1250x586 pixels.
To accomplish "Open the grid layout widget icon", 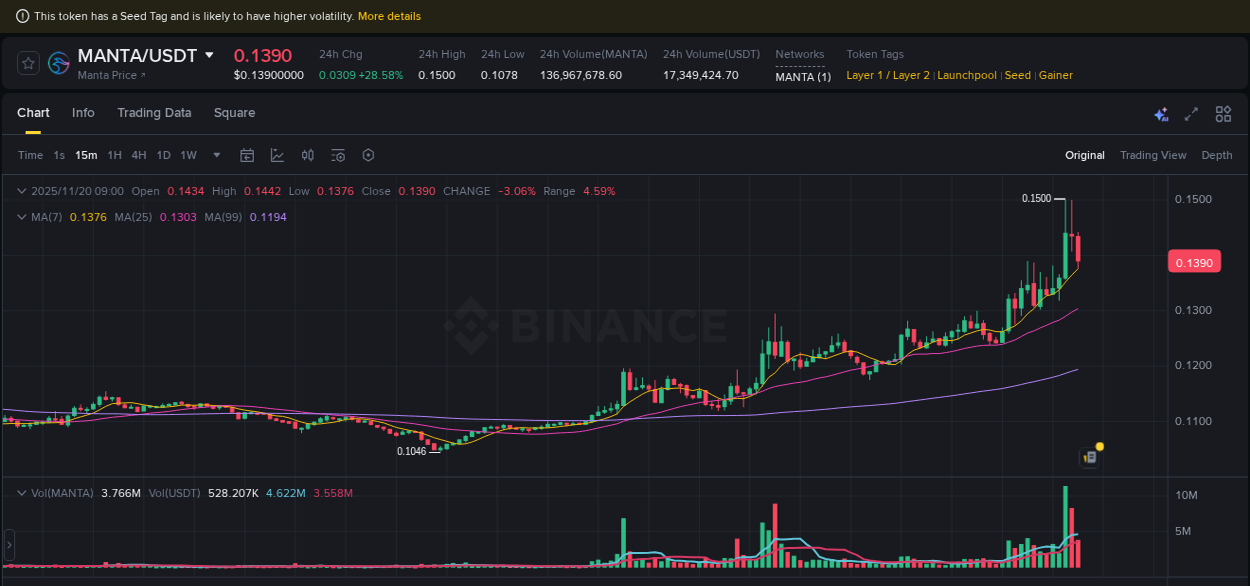I will pyautogui.click(x=1223, y=114).
